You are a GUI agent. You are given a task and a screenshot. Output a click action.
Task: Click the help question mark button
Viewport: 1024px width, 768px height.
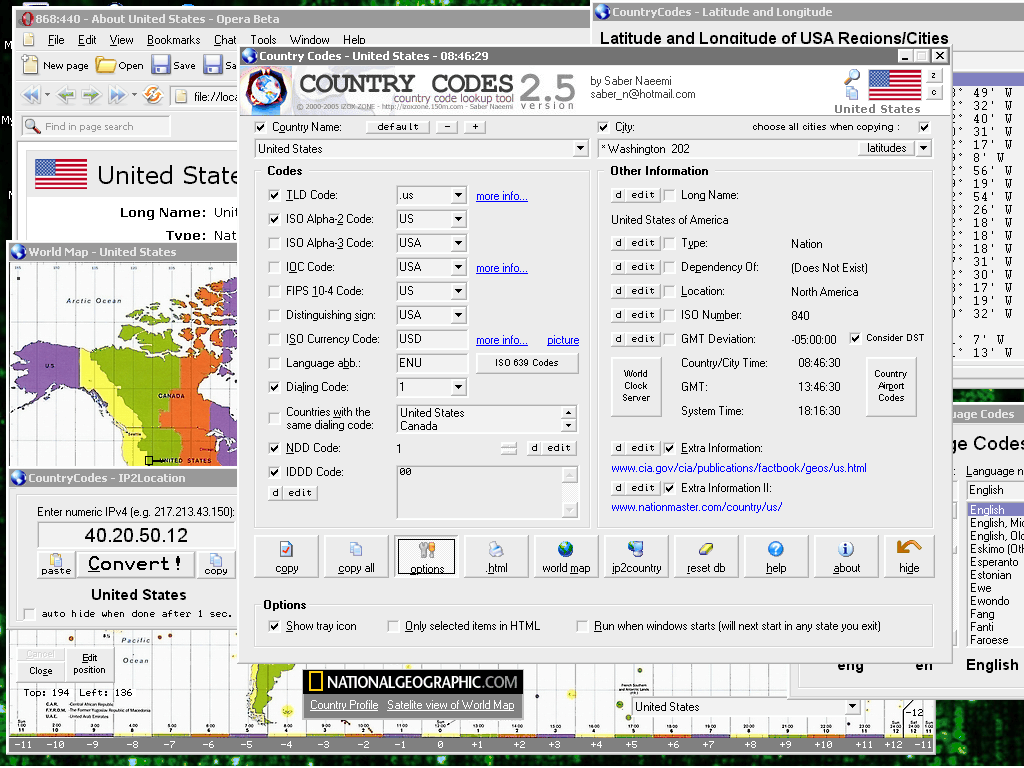pos(776,556)
